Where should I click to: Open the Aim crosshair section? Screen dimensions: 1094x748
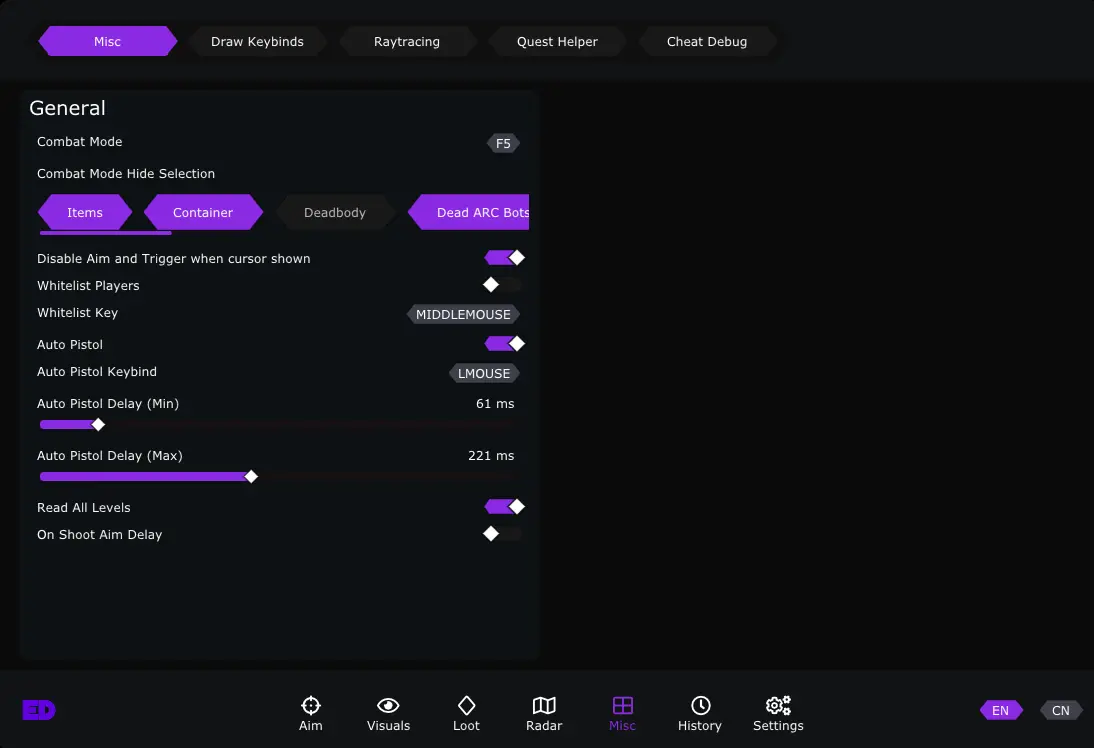[x=310, y=713]
